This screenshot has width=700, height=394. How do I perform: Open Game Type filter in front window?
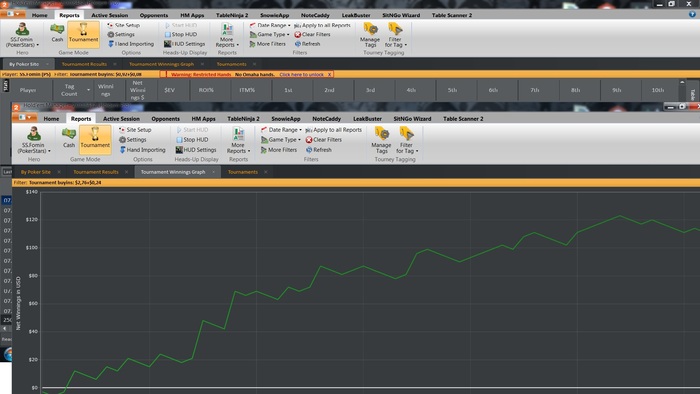tap(281, 140)
